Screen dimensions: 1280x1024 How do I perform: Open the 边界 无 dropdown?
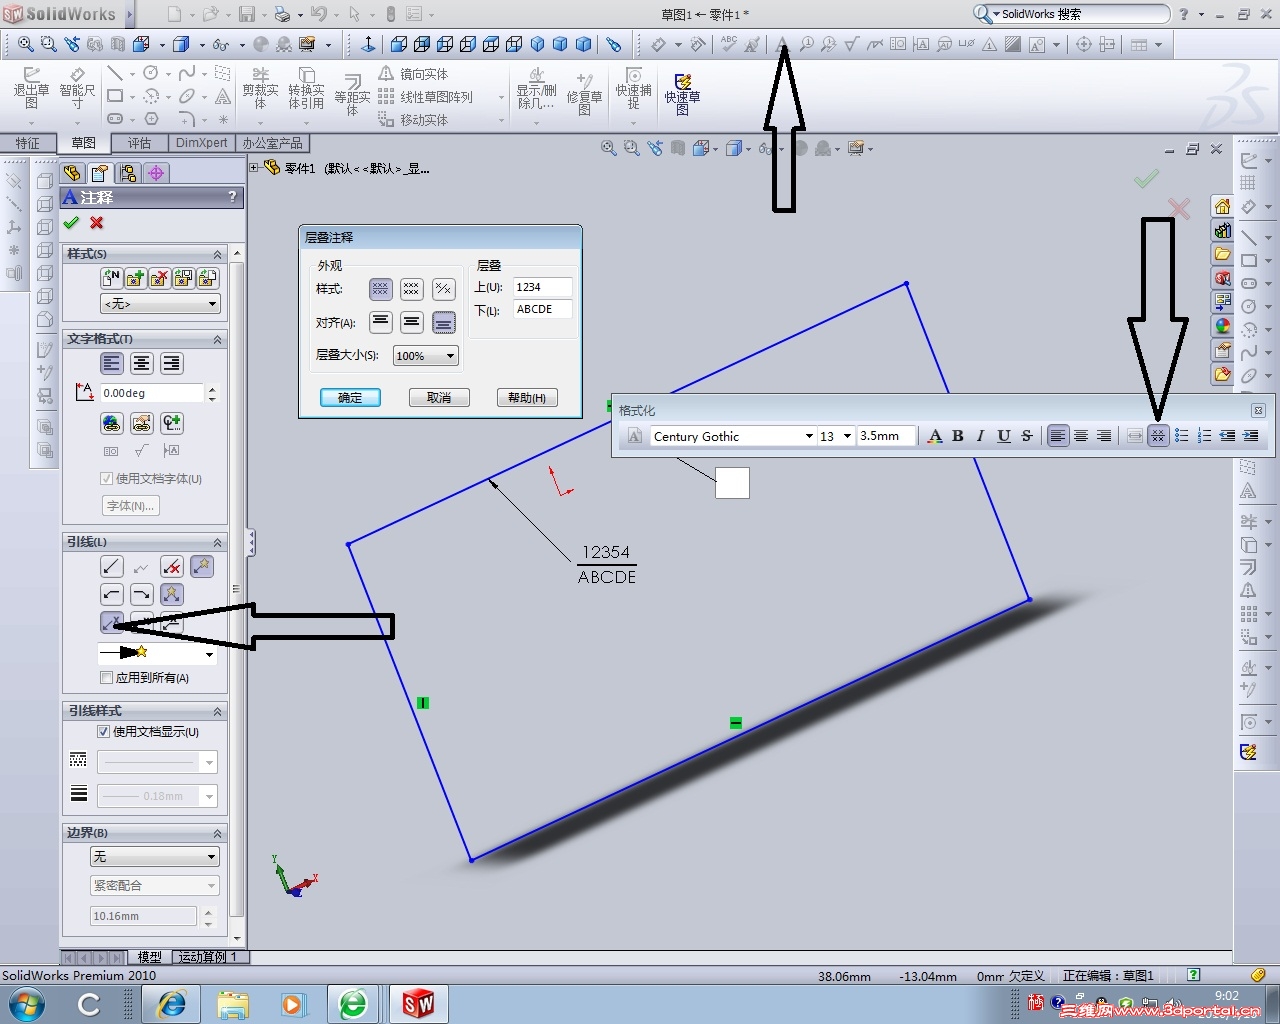click(x=154, y=857)
